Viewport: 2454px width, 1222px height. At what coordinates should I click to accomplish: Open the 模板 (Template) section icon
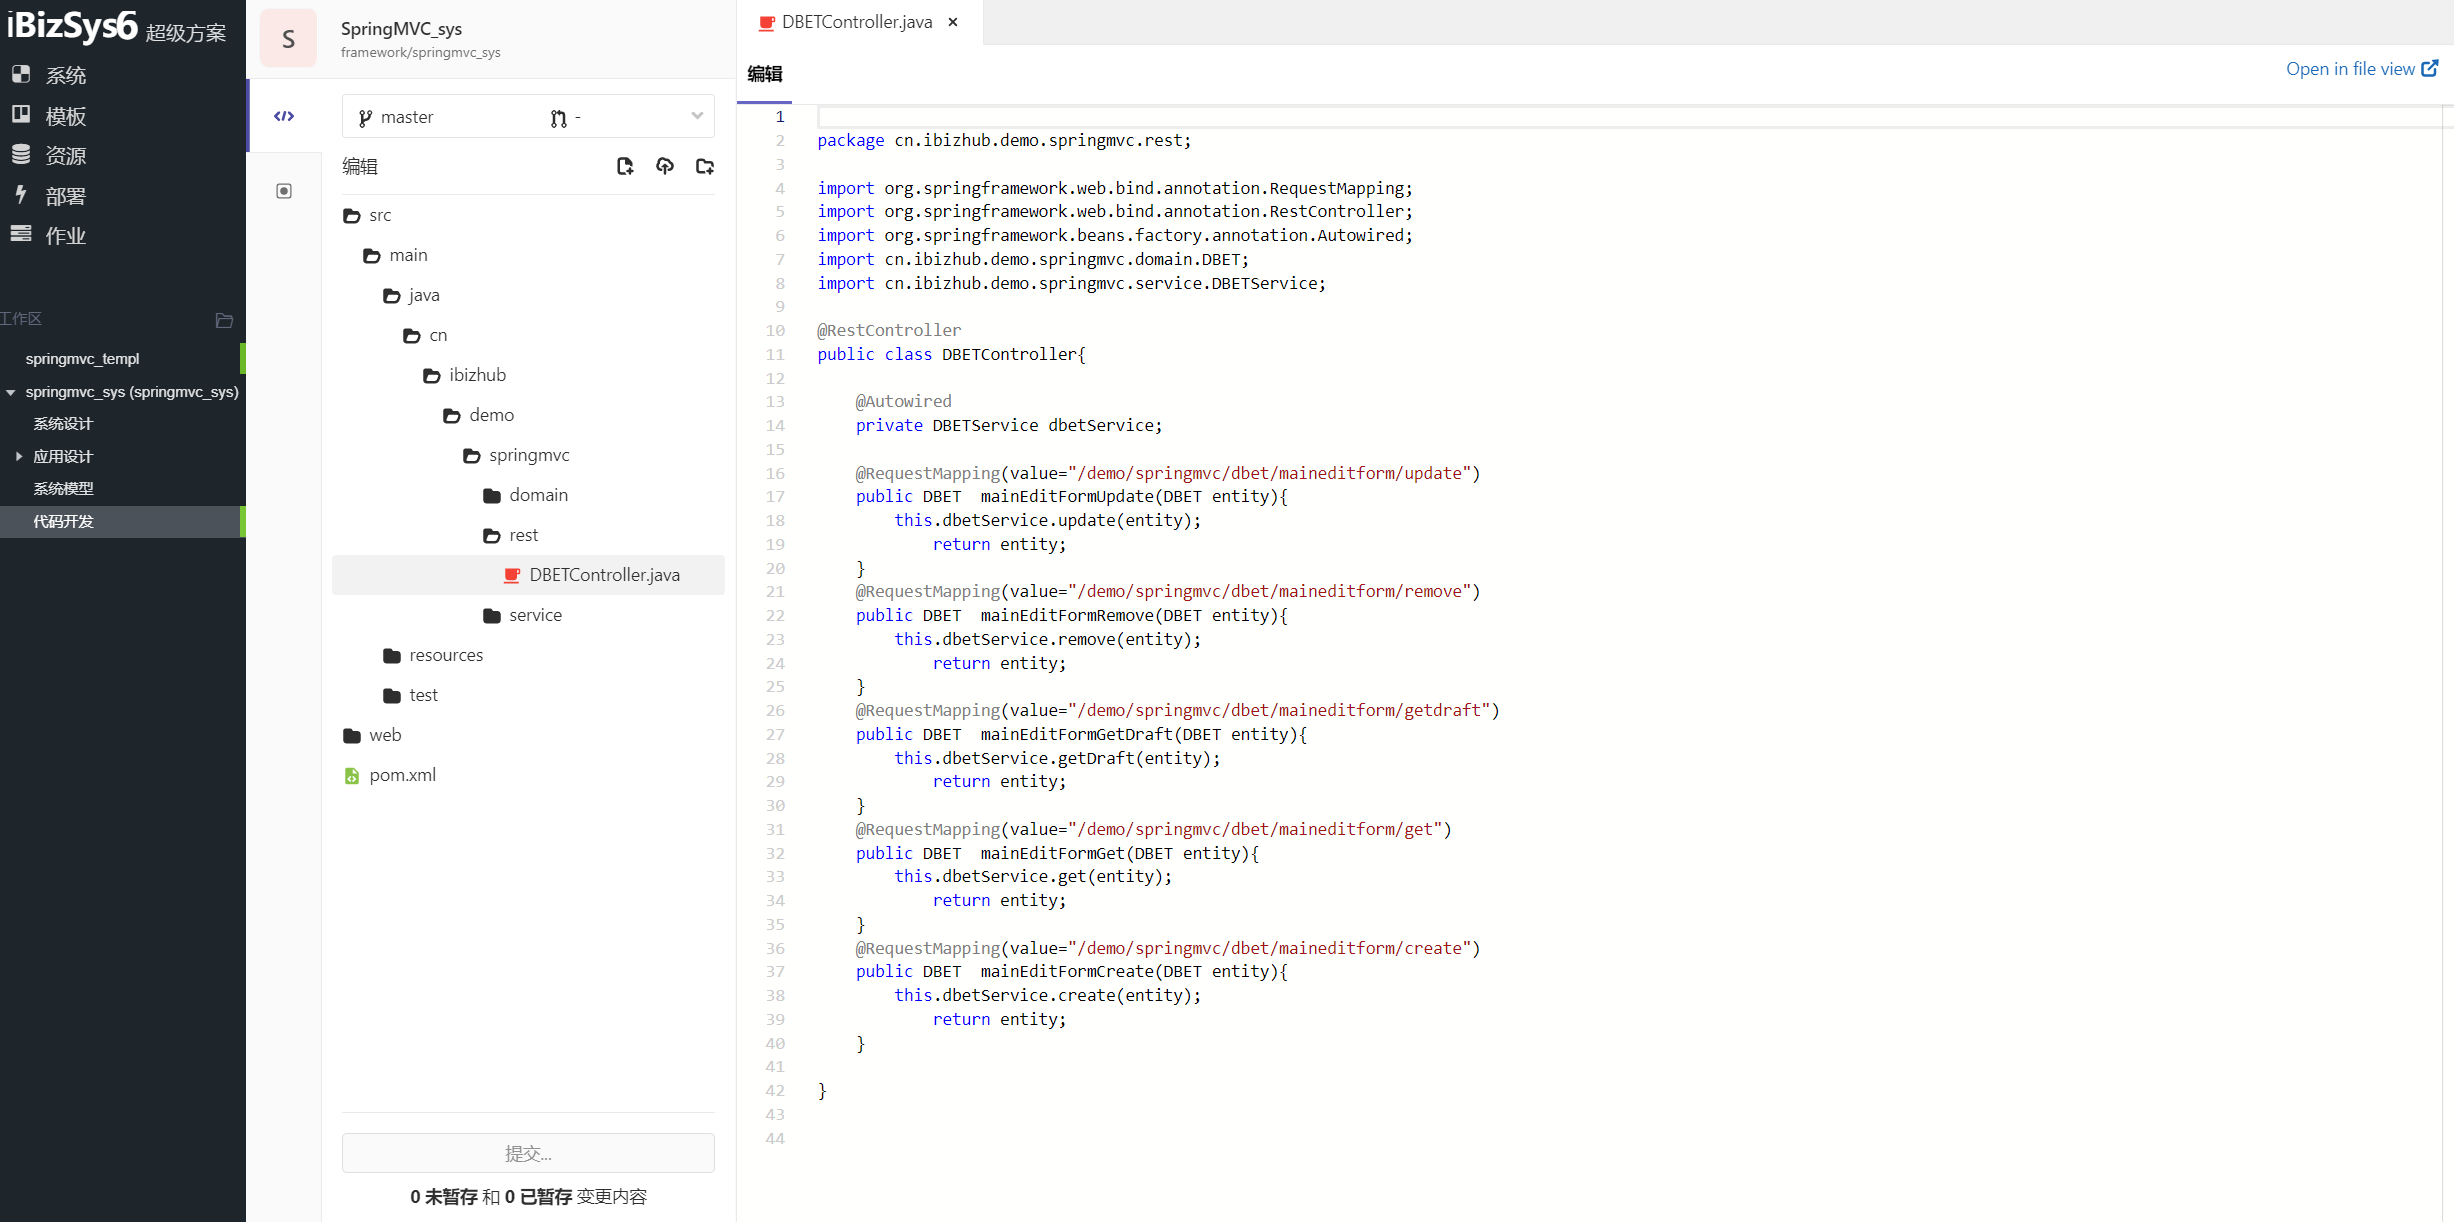point(21,114)
